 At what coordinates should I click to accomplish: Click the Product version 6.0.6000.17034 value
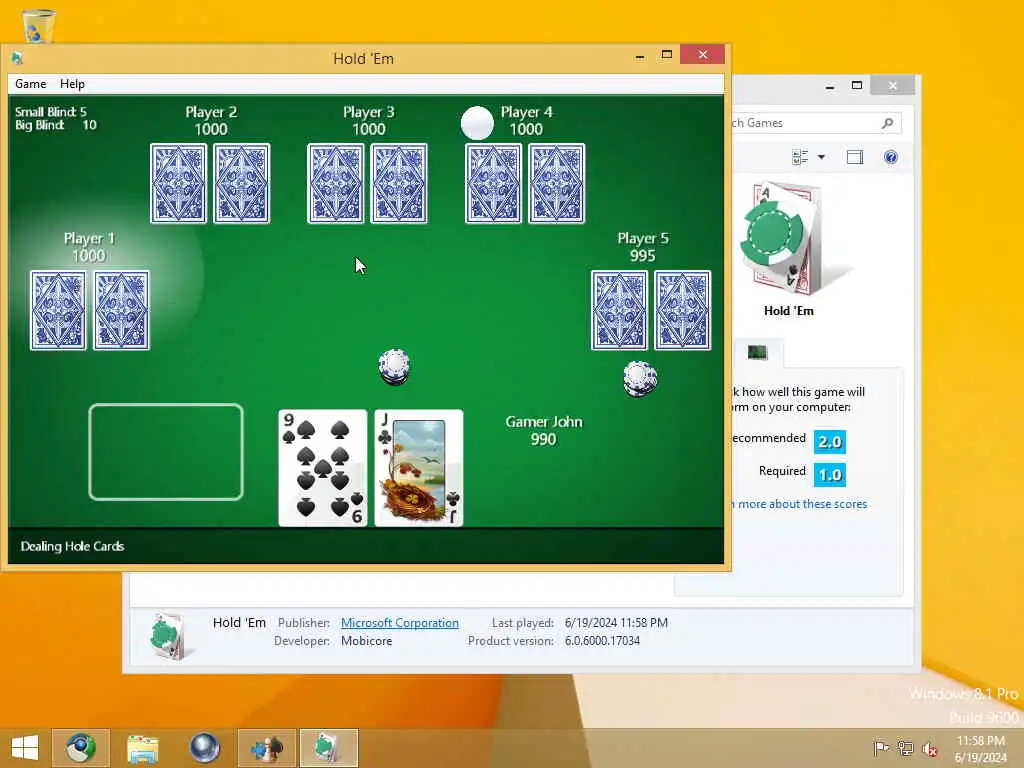click(602, 641)
